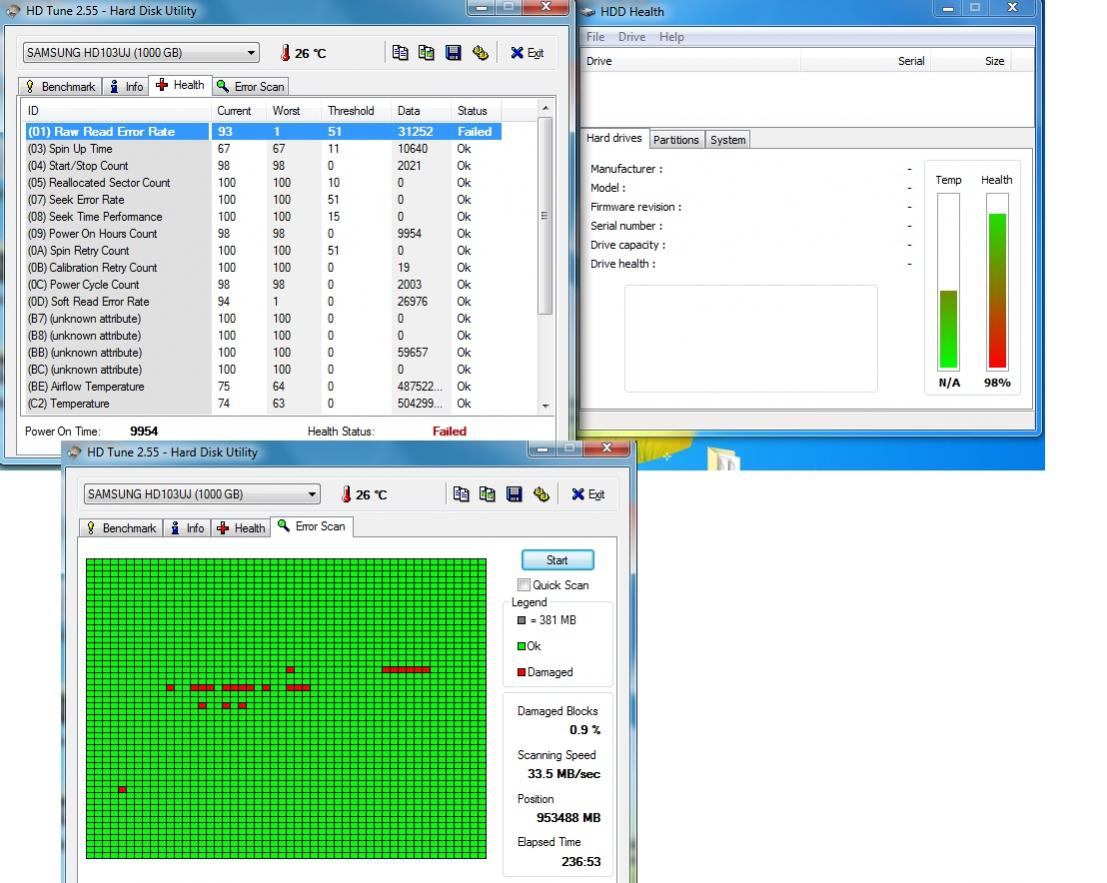Viewport: 1107px width, 883px height.
Task: Click Exit in lower HD Tune window
Action: pyautogui.click(x=587, y=494)
